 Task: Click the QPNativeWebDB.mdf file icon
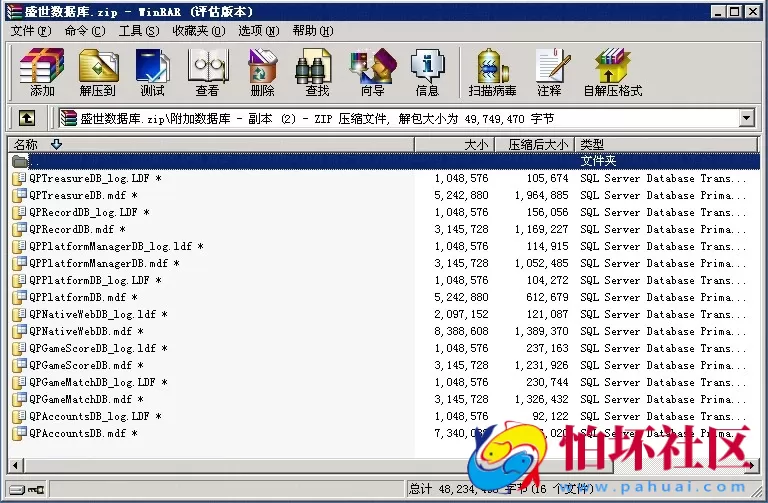tap(19, 331)
